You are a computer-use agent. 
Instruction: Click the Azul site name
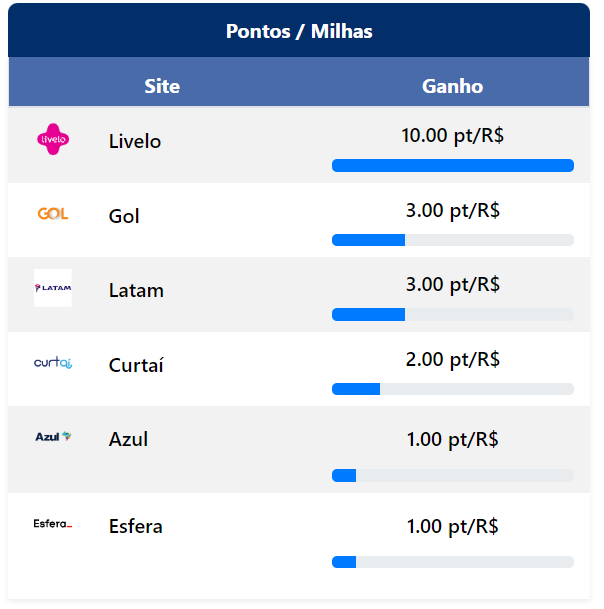coord(128,439)
